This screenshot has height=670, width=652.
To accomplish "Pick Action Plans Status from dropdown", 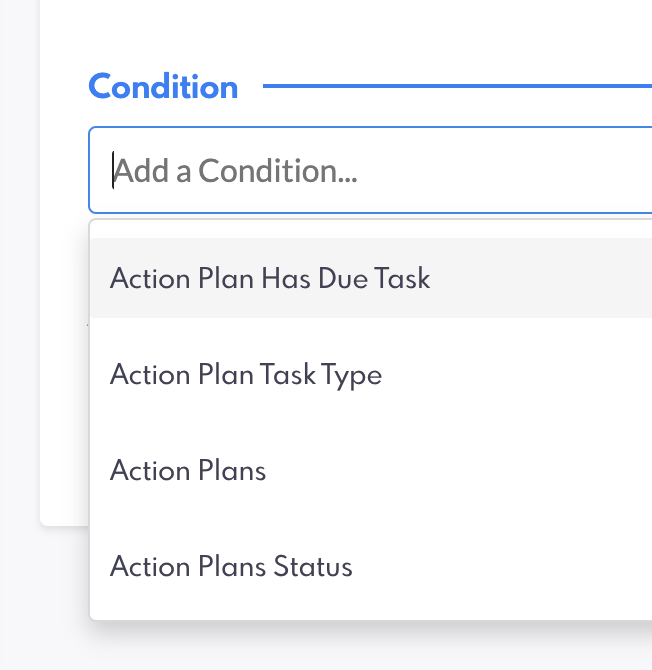I will pos(231,567).
